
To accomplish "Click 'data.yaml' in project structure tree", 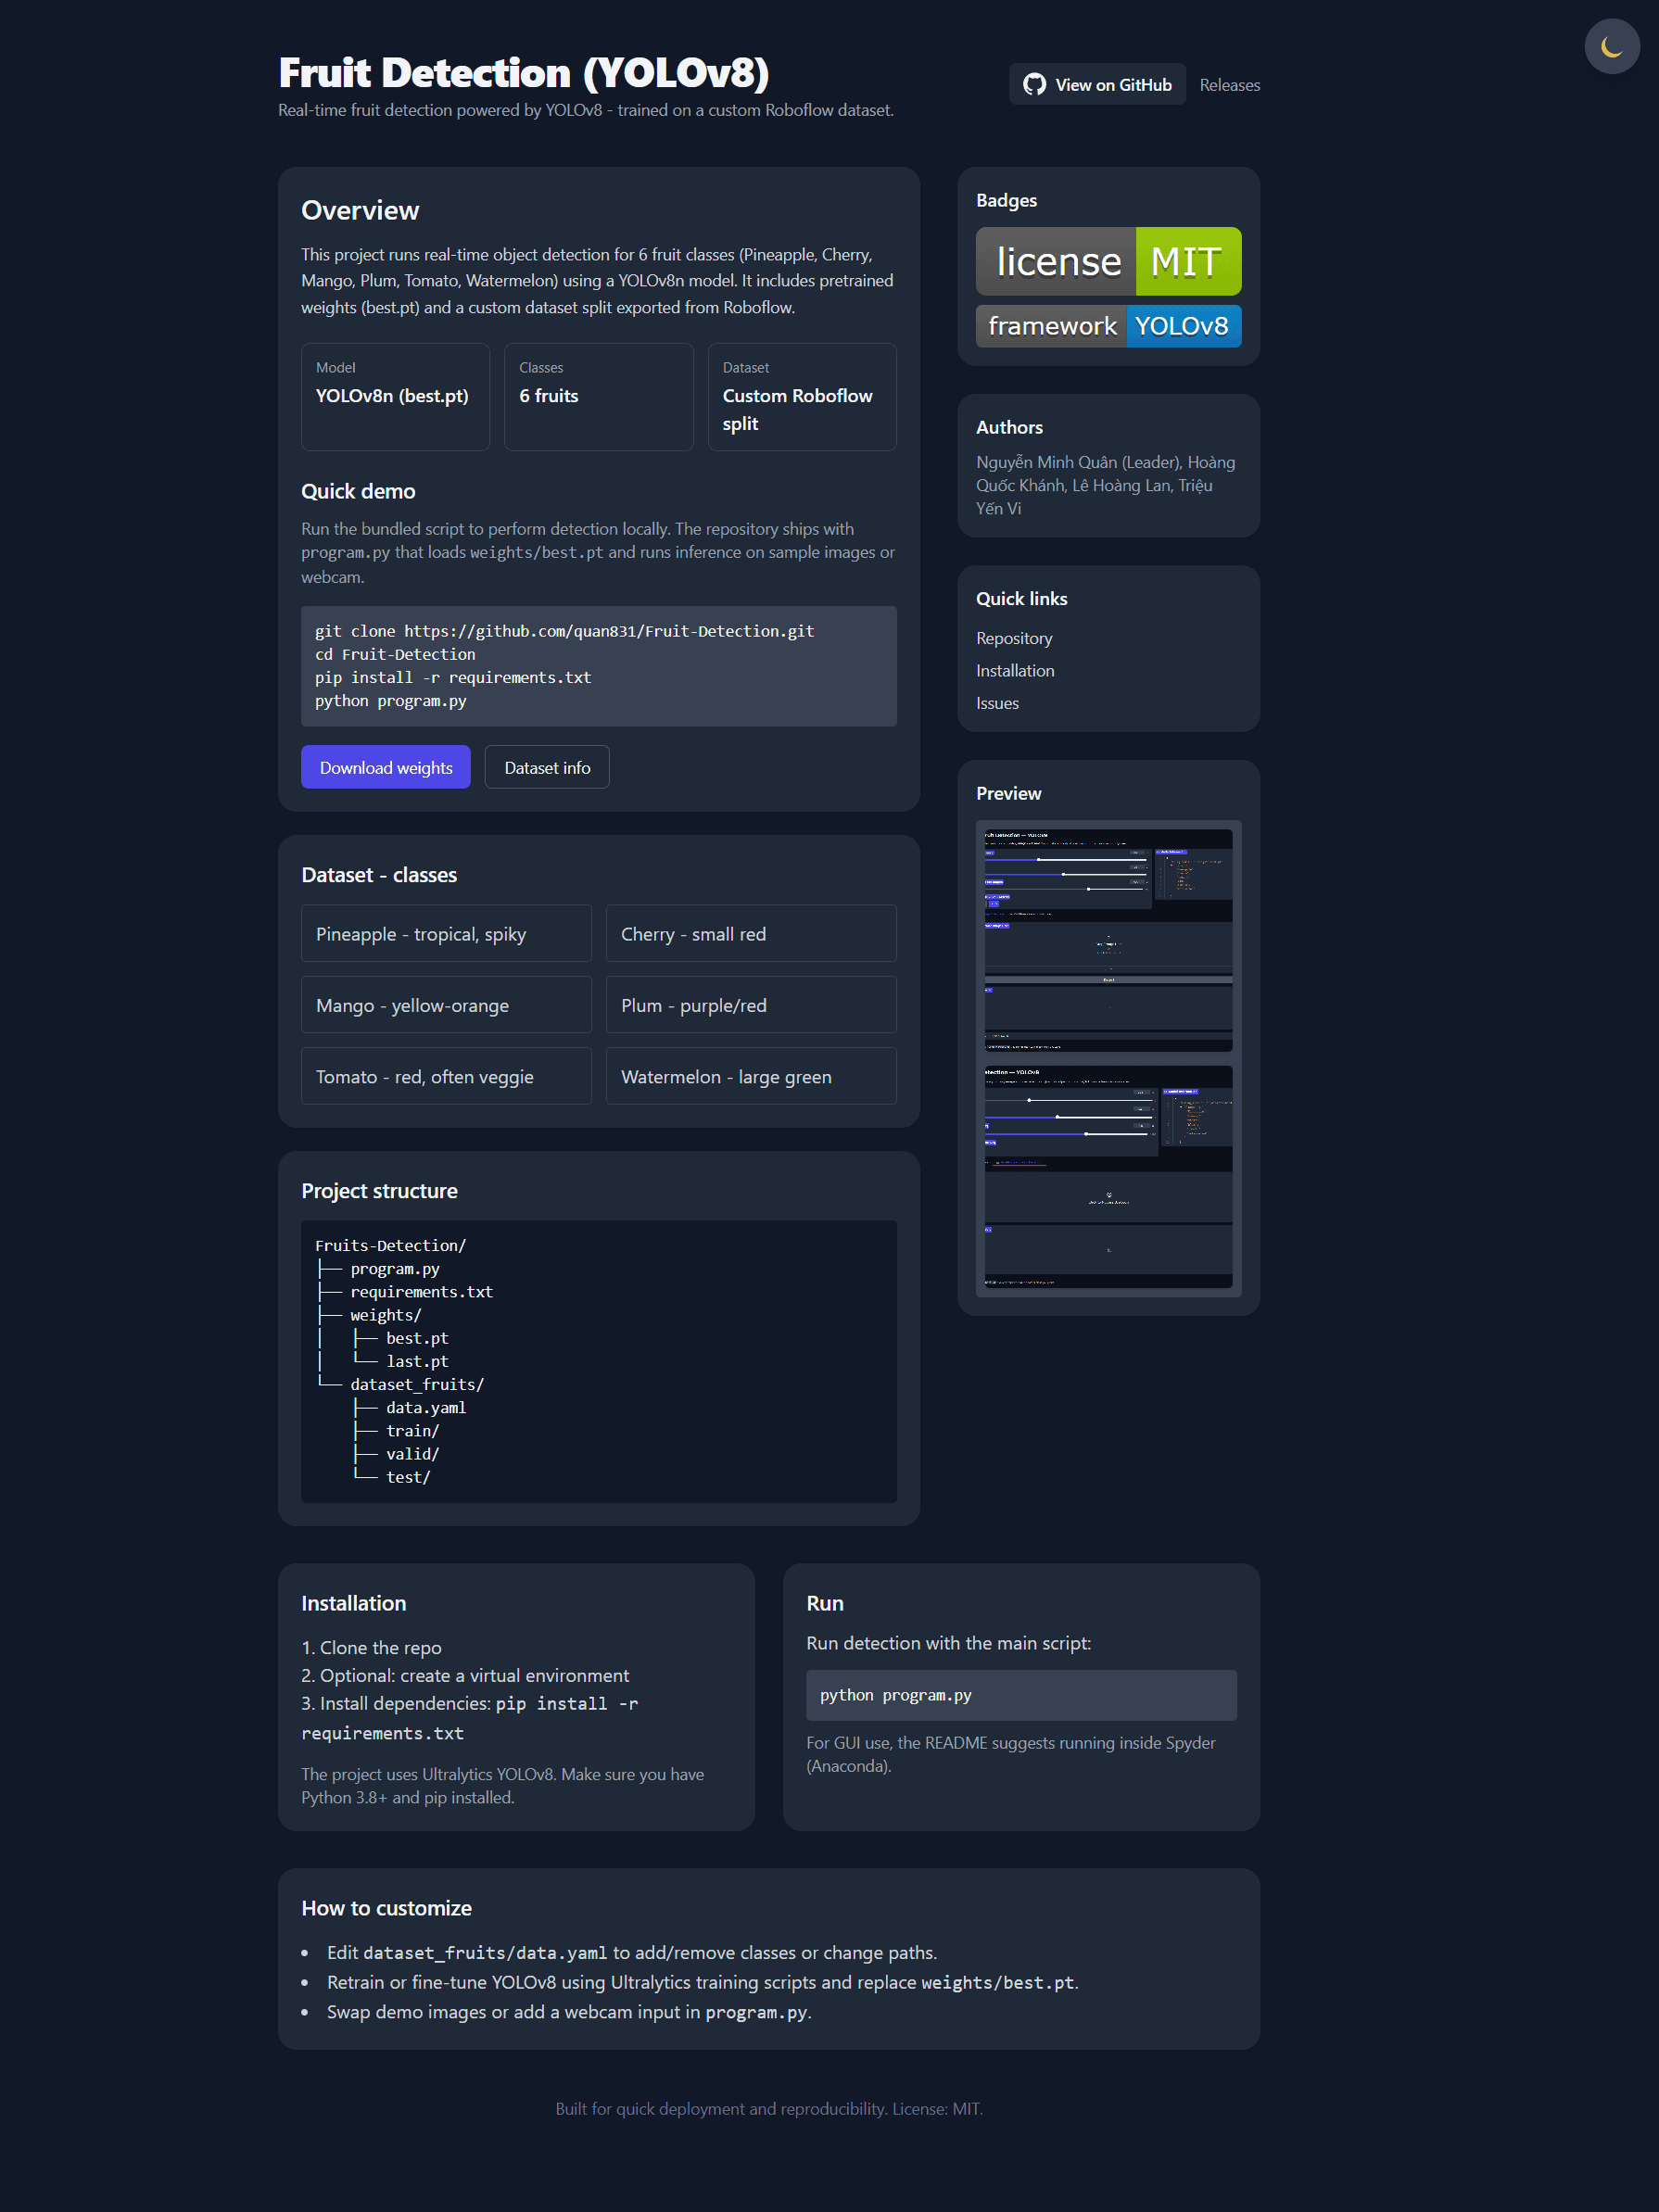I will (x=426, y=1407).
